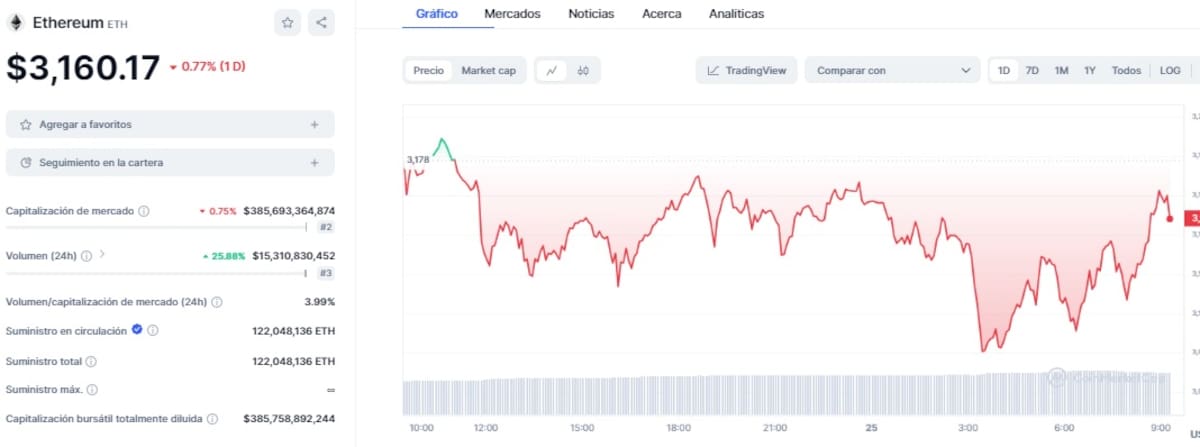Select the line chart view icon
1200x447 pixels.
pos(551,71)
